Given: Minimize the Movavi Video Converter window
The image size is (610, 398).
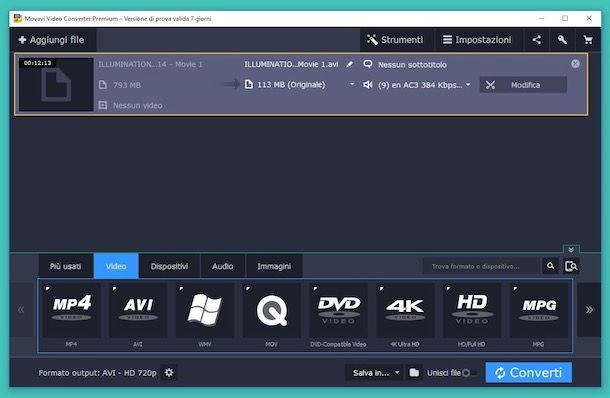Looking at the screenshot, I should pos(542,18).
